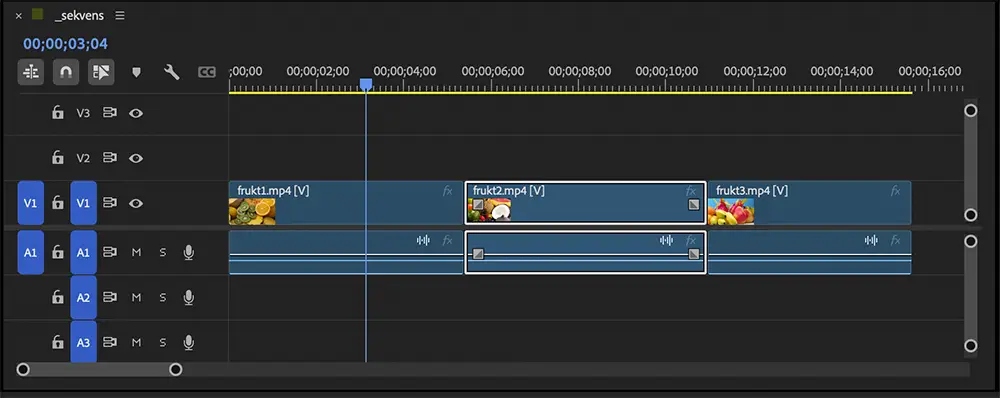Toggle A1 track targeting button
The width and height of the screenshot is (1000, 398).
pyautogui.click(x=84, y=253)
